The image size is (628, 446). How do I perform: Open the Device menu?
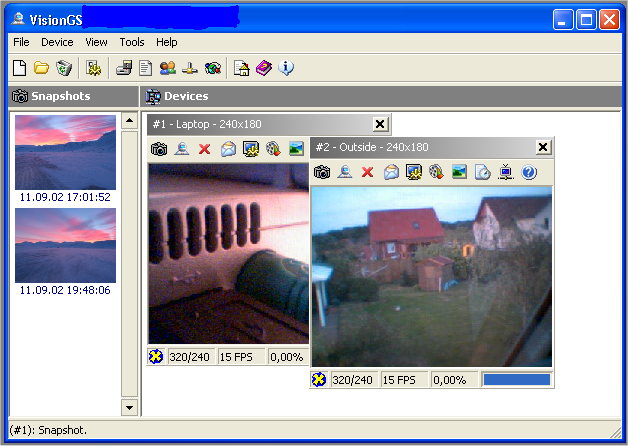point(57,42)
